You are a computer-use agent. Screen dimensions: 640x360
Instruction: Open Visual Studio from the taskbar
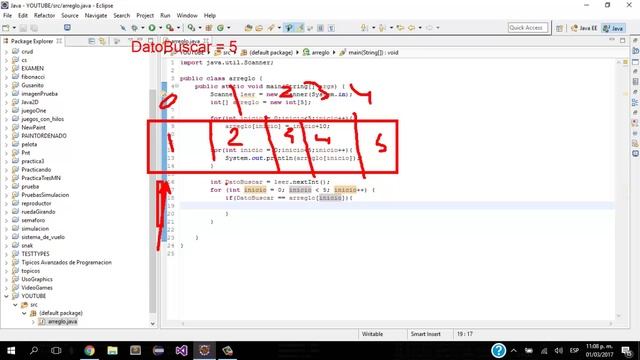(x=182, y=351)
